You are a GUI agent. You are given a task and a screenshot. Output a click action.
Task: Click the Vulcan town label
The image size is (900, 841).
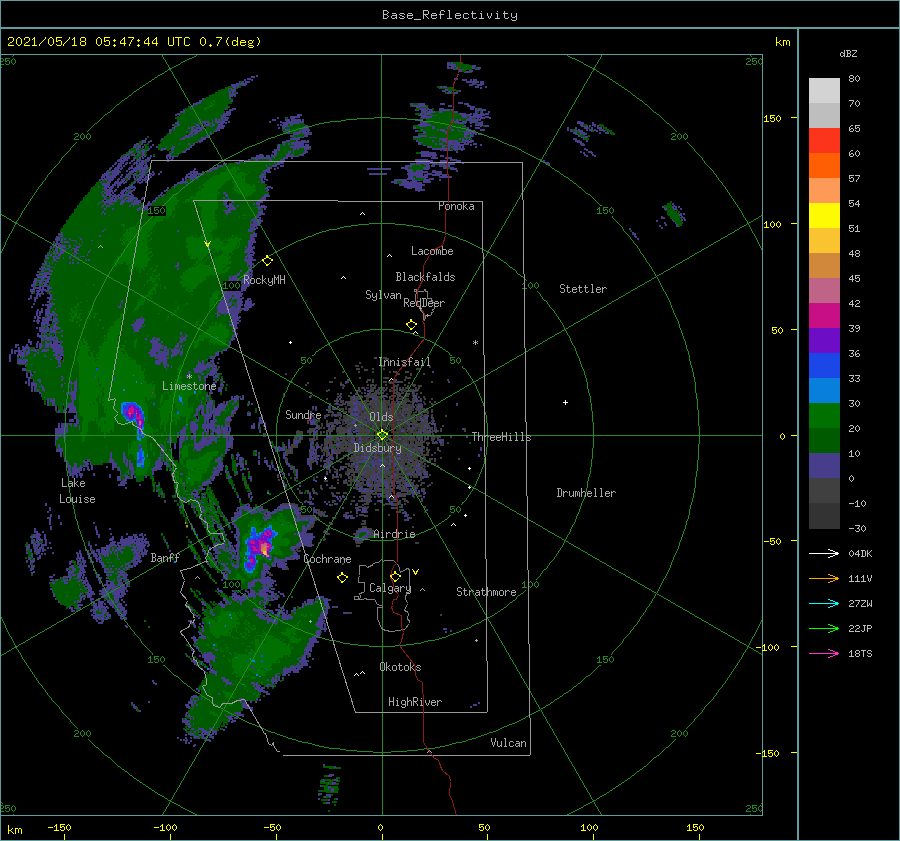[509, 743]
